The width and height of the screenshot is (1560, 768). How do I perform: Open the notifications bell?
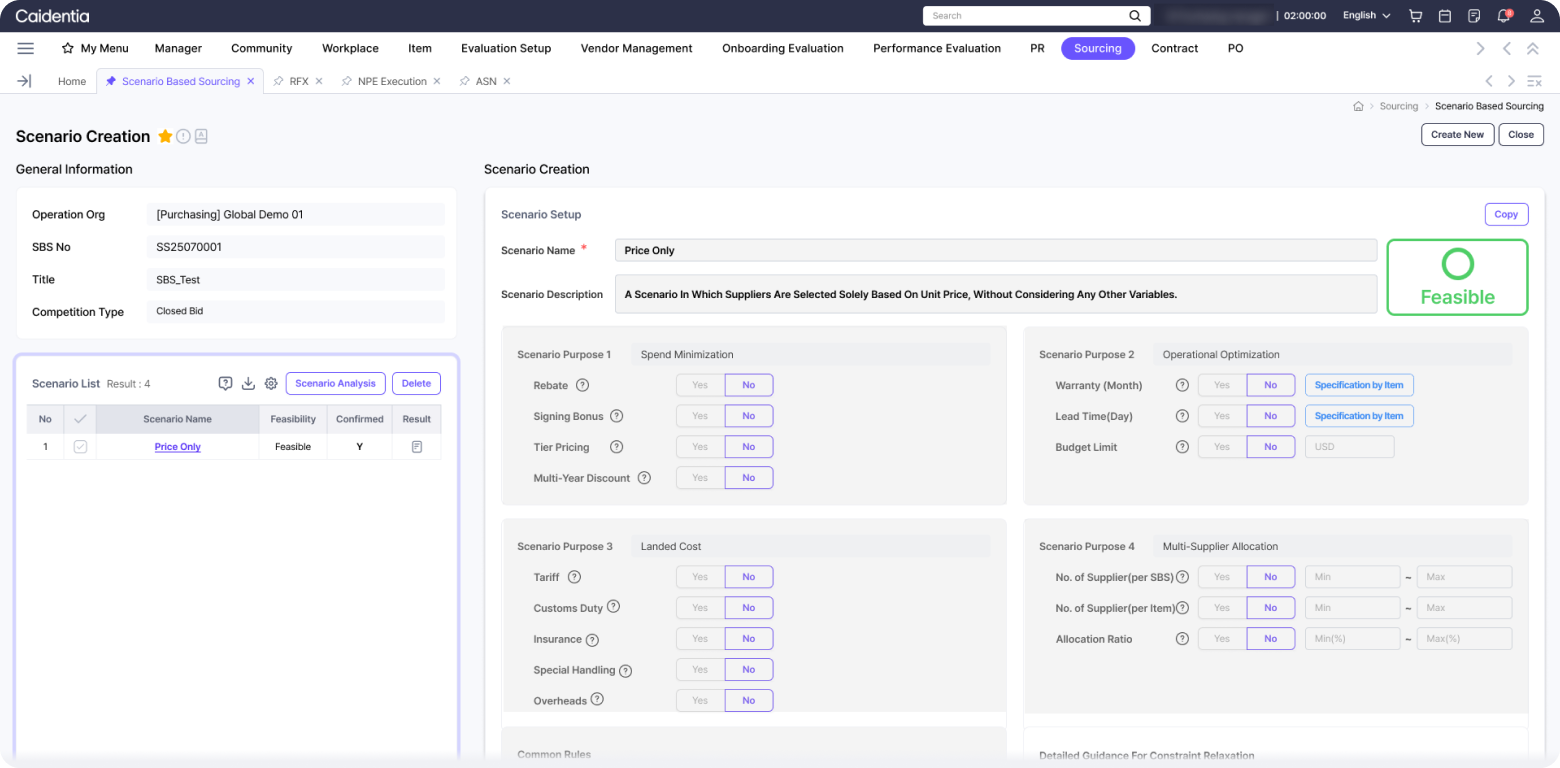pyautogui.click(x=1503, y=16)
